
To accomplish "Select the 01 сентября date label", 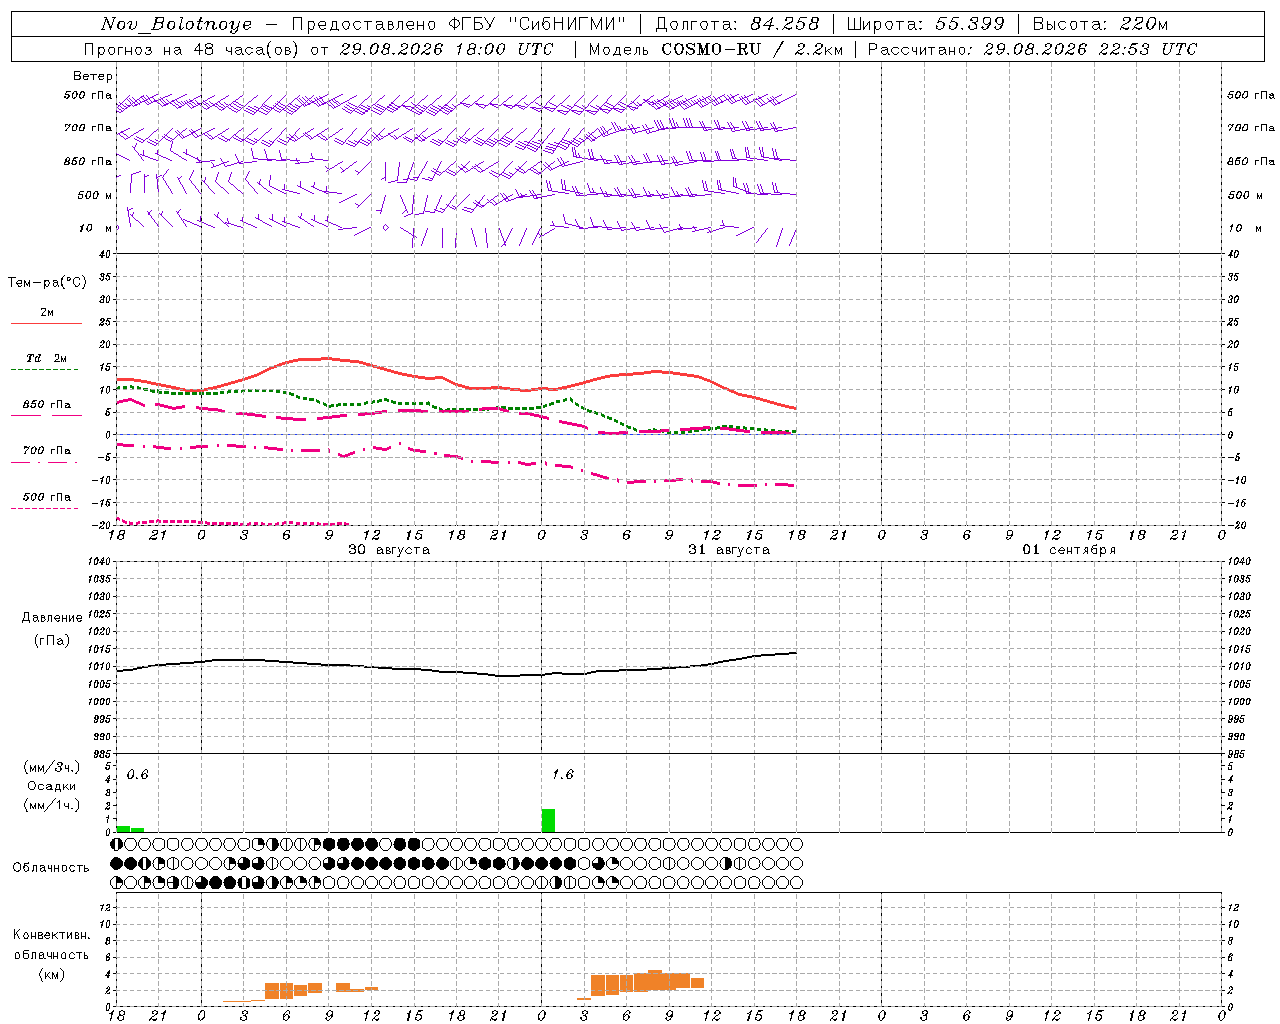I will (x=1069, y=550).
